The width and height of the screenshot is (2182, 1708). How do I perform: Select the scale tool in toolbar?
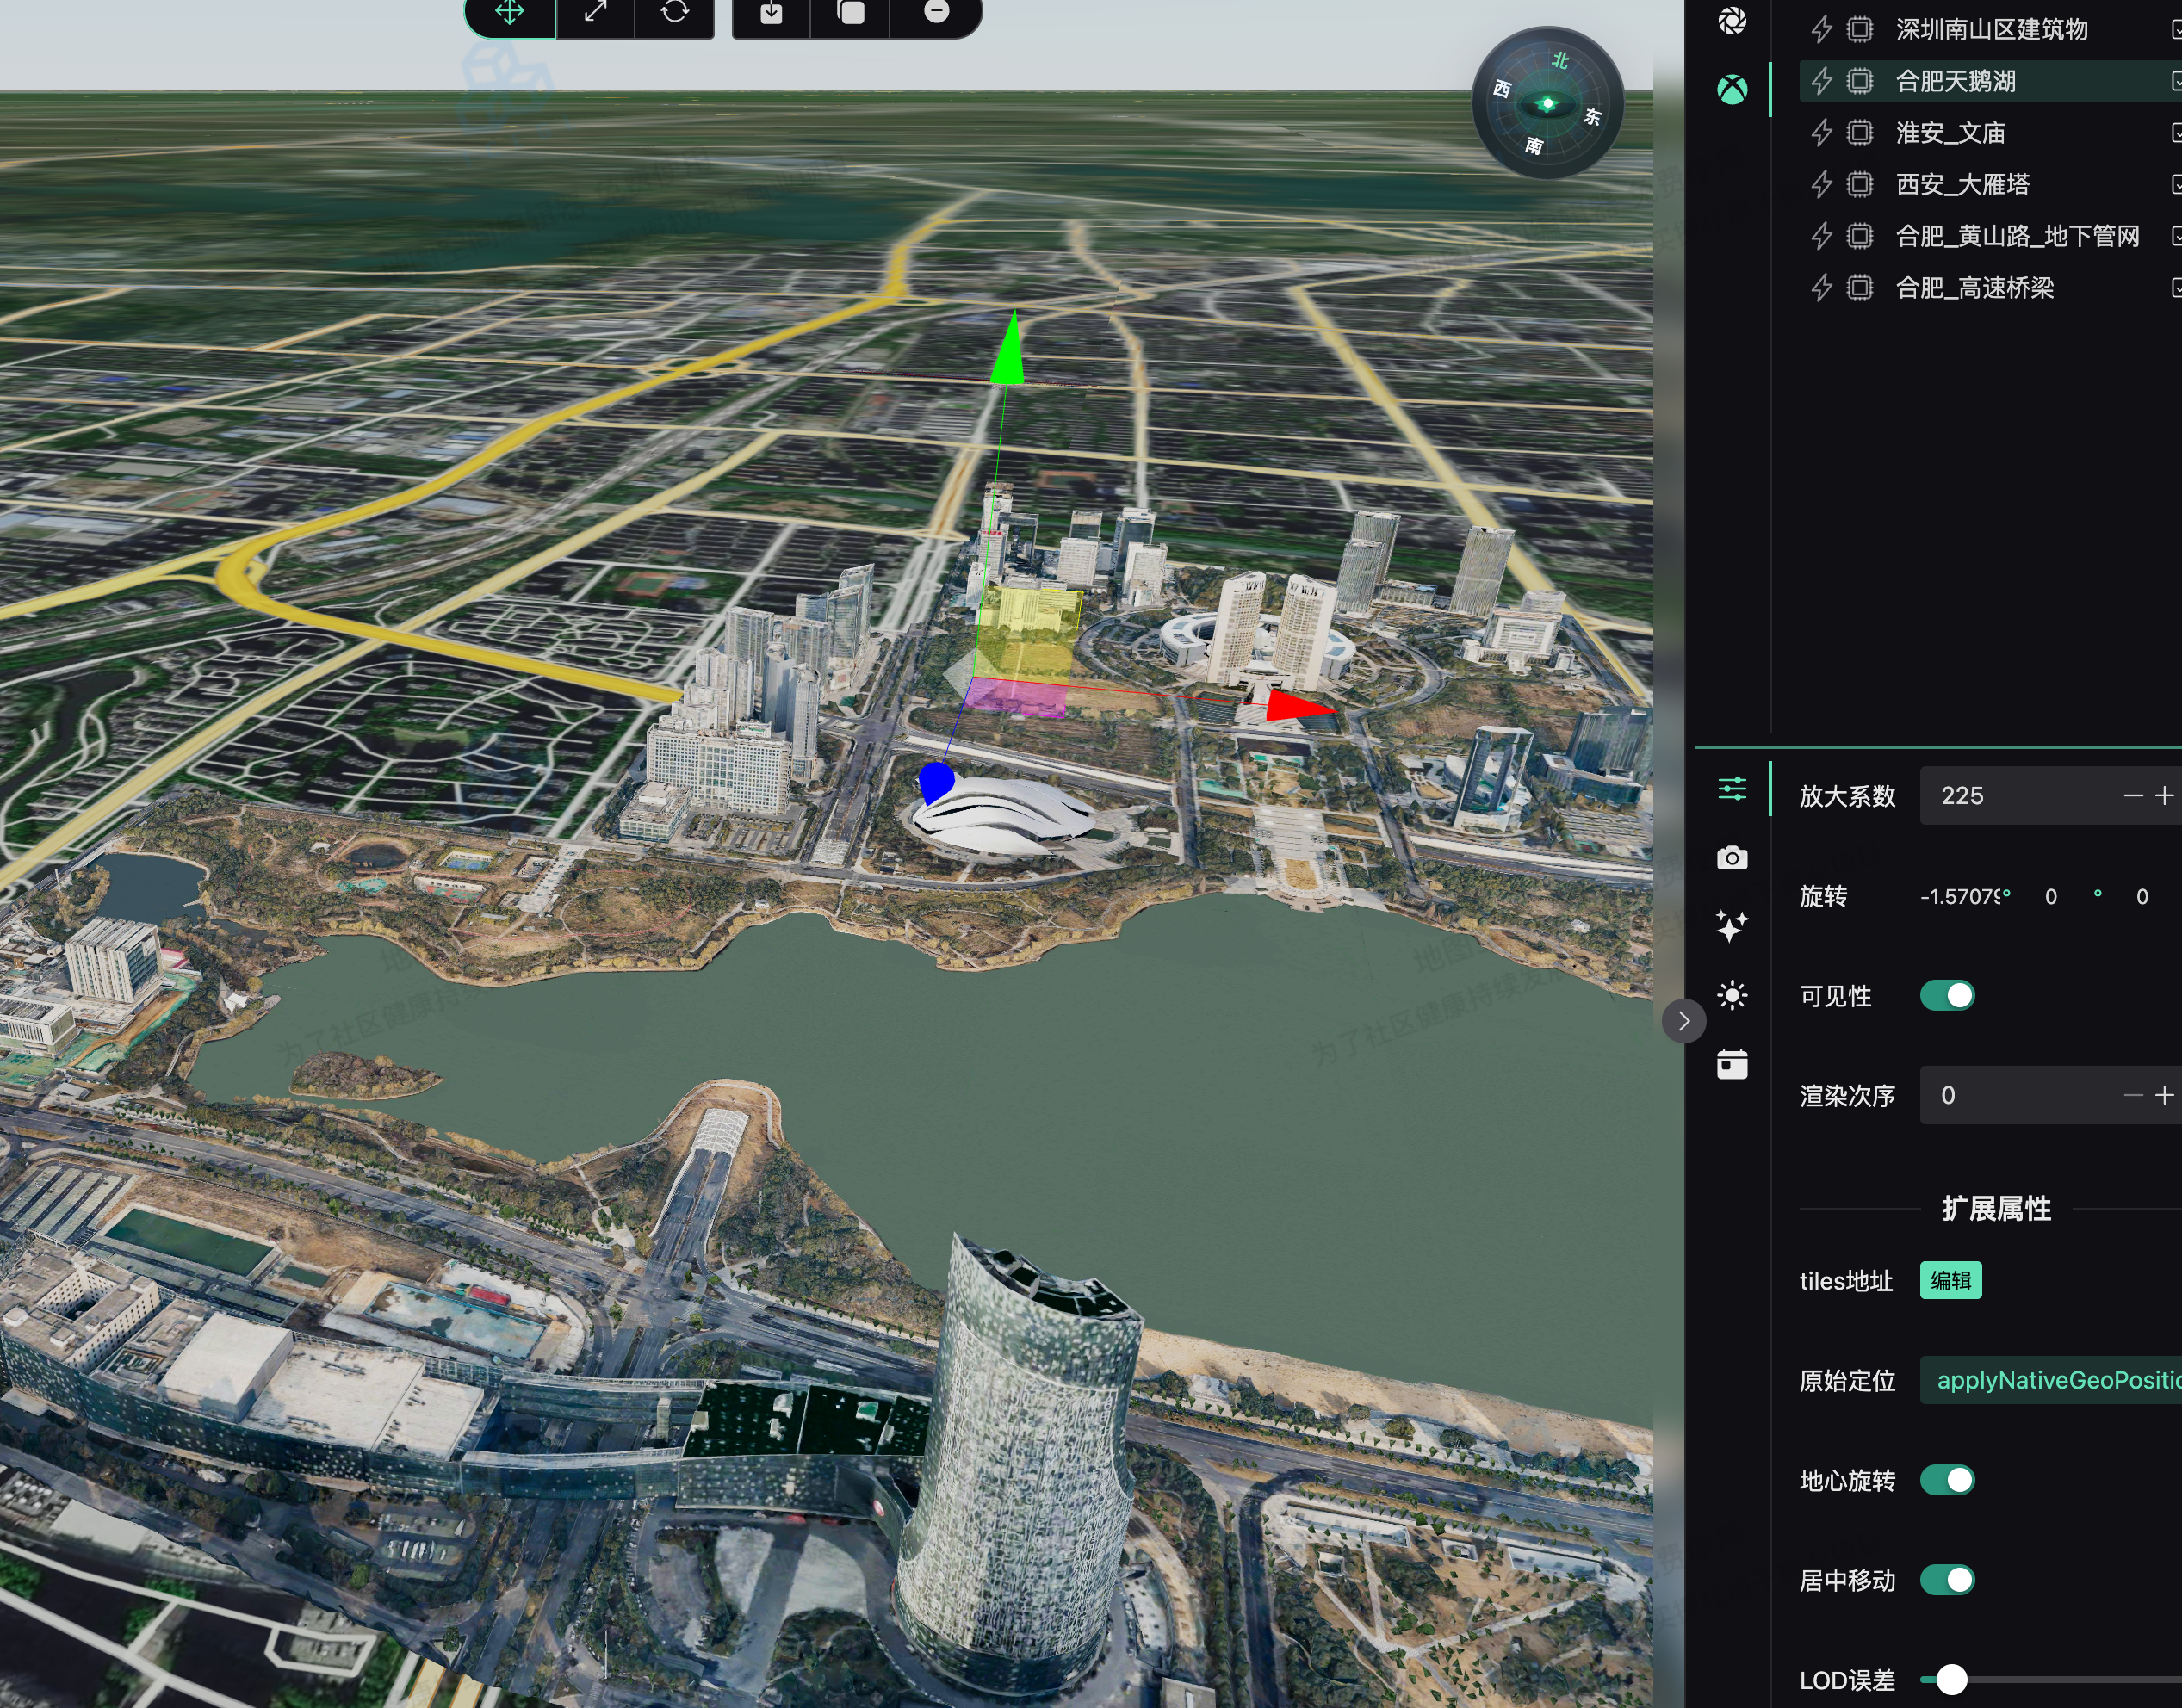pyautogui.click(x=595, y=12)
